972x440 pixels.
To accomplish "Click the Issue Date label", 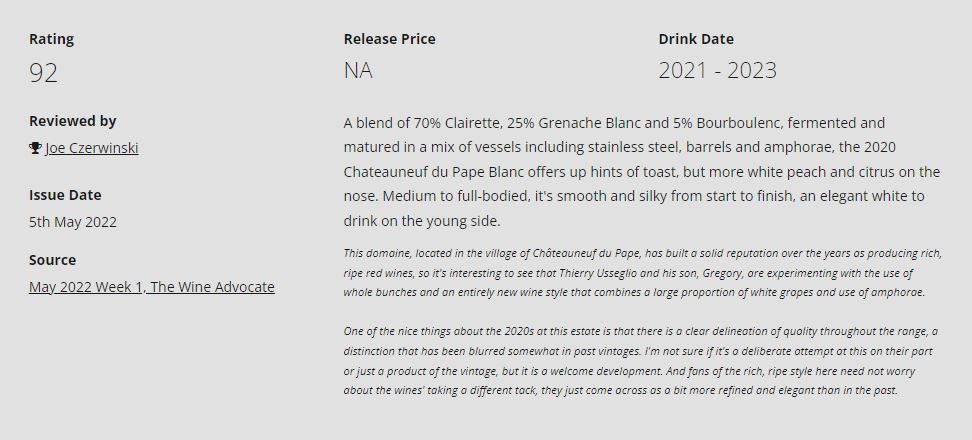I will pyautogui.click(x=65, y=195).
